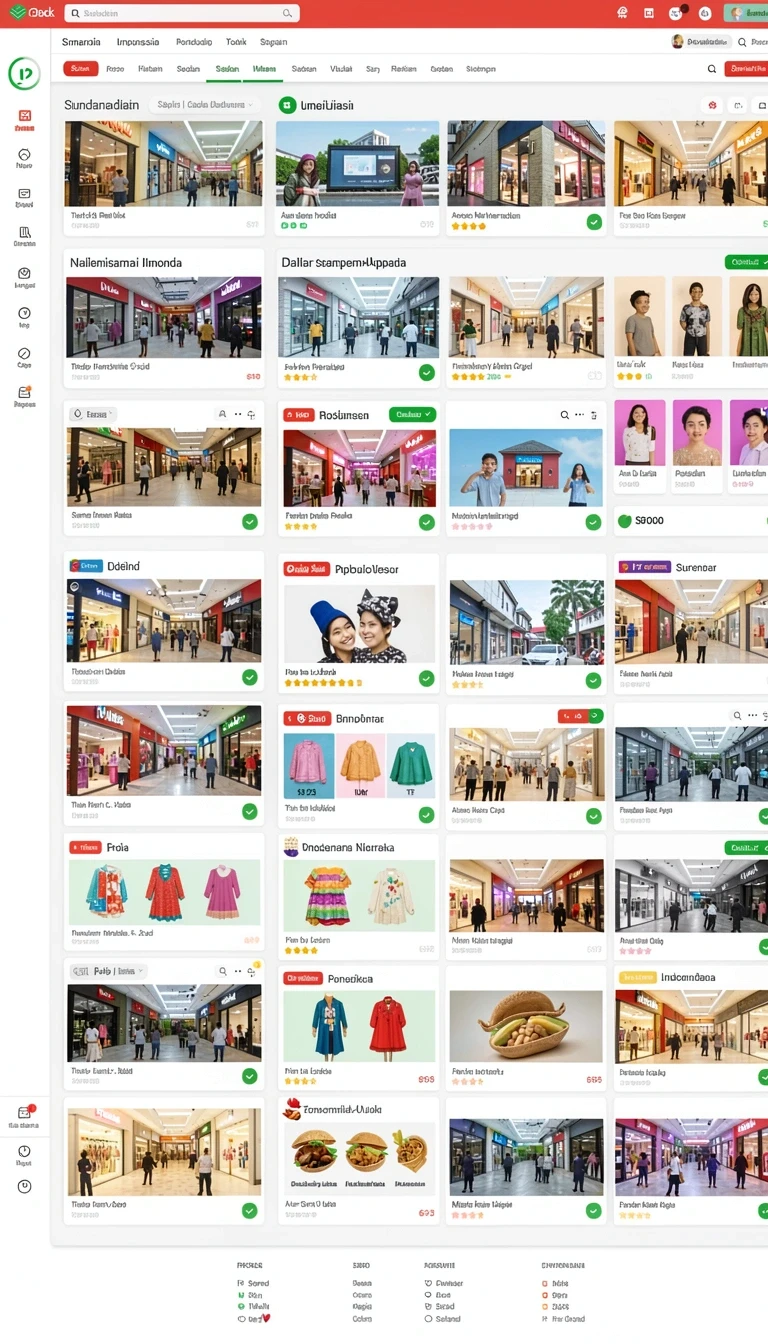Click the sidebar icon showing a slashed circle
The height and width of the screenshot is (1344, 768).
pyautogui.click(x=24, y=353)
